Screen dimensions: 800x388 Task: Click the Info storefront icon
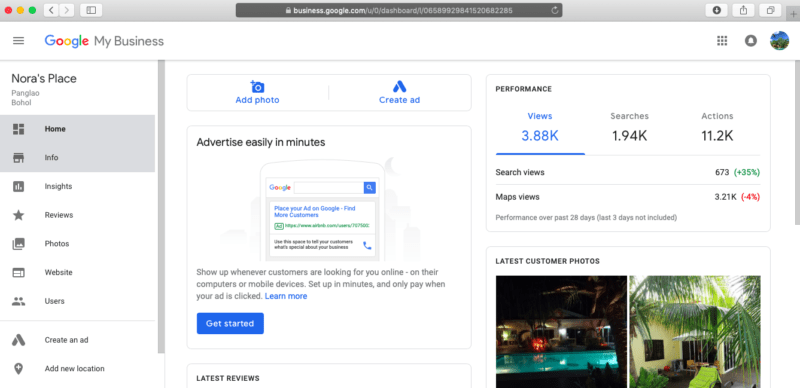pyautogui.click(x=18, y=158)
